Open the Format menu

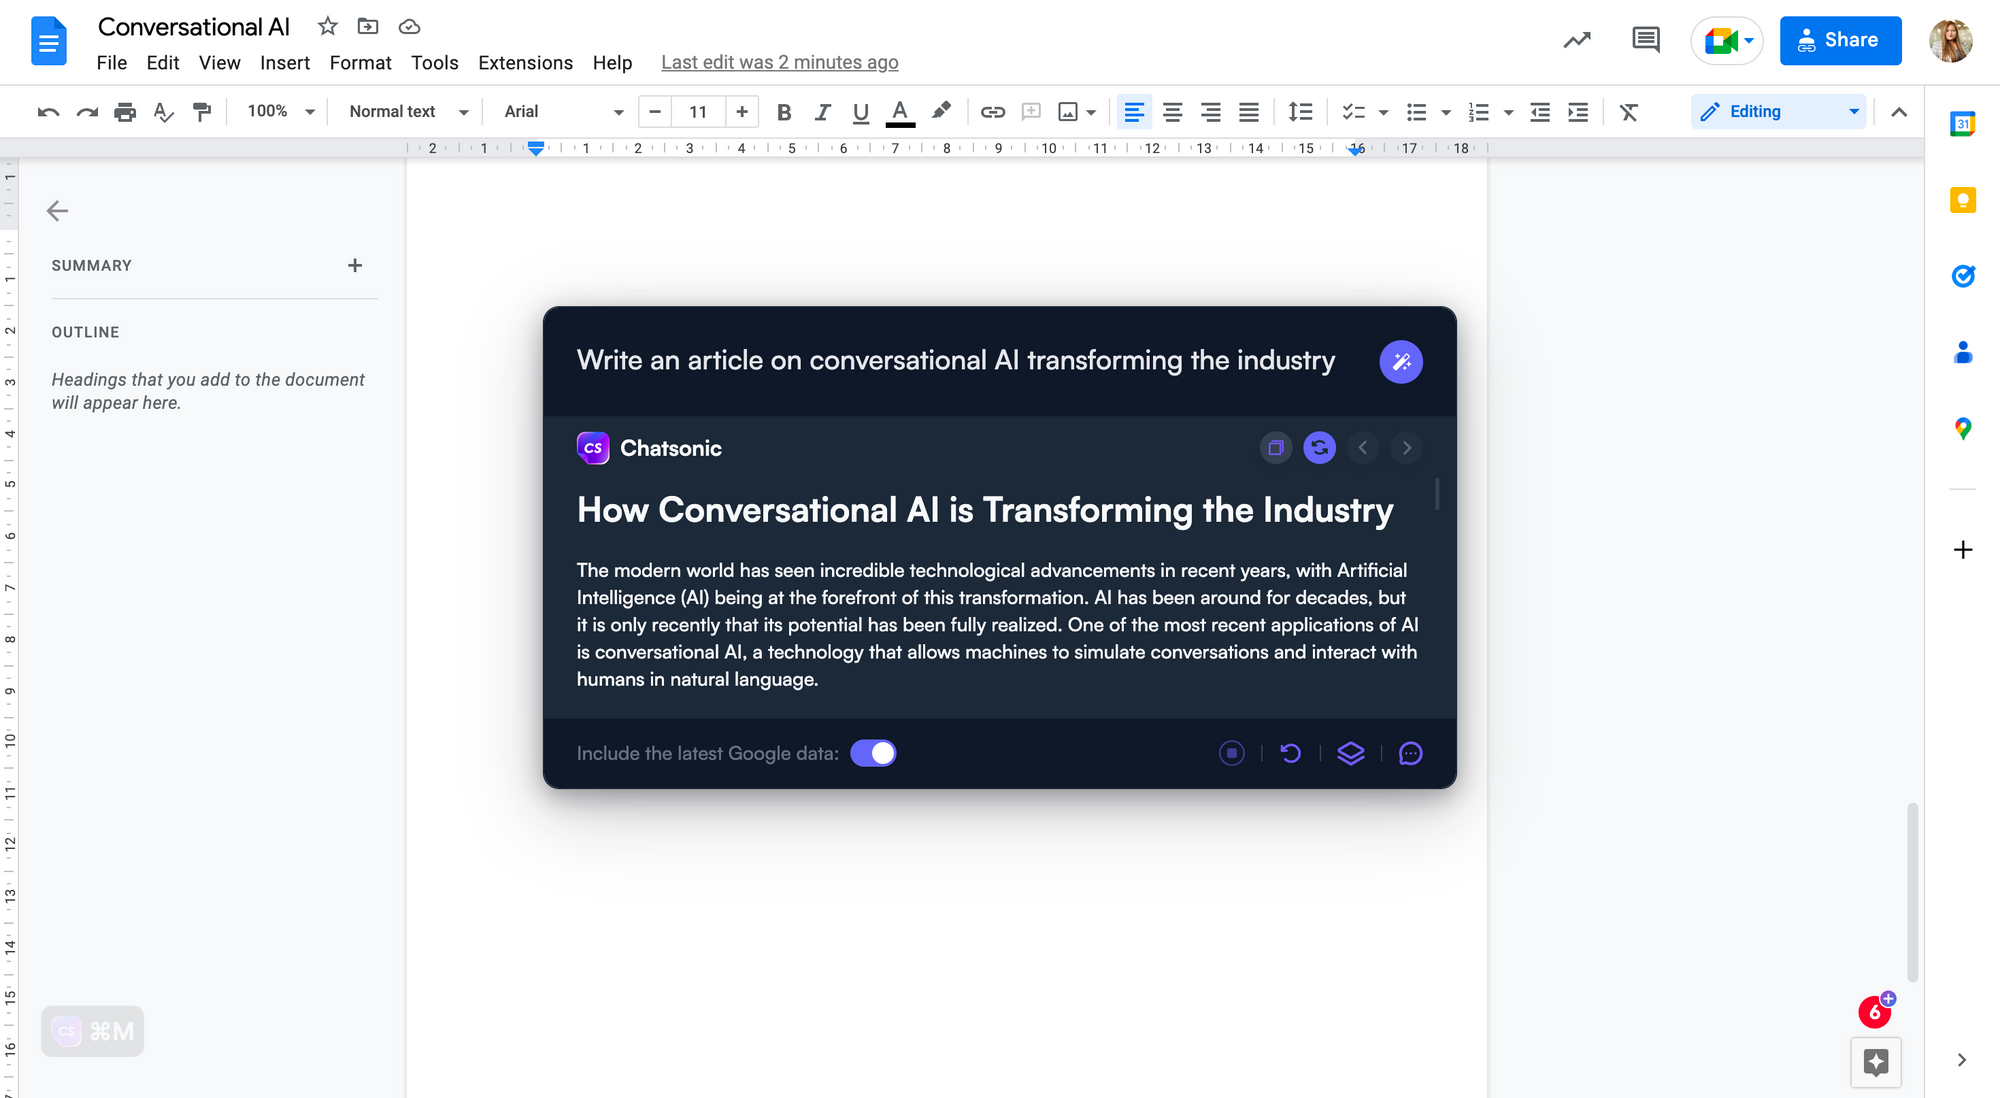click(x=360, y=62)
